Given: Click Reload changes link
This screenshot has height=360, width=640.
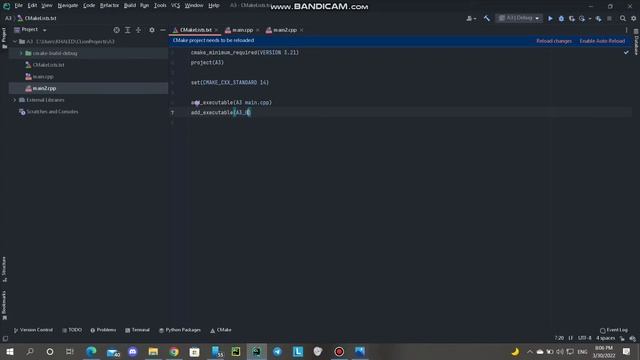Looking at the screenshot, I should point(554,41).
